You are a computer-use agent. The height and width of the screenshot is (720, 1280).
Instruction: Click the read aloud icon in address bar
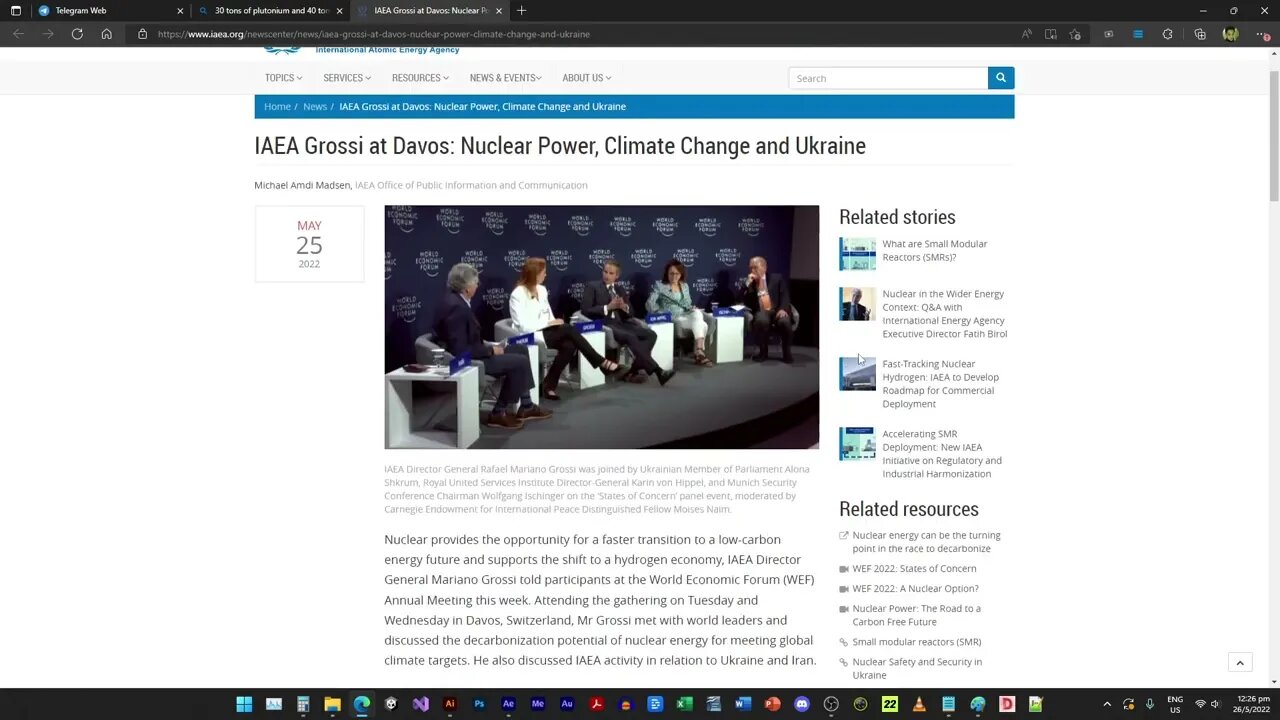(x=1026, y=34)
